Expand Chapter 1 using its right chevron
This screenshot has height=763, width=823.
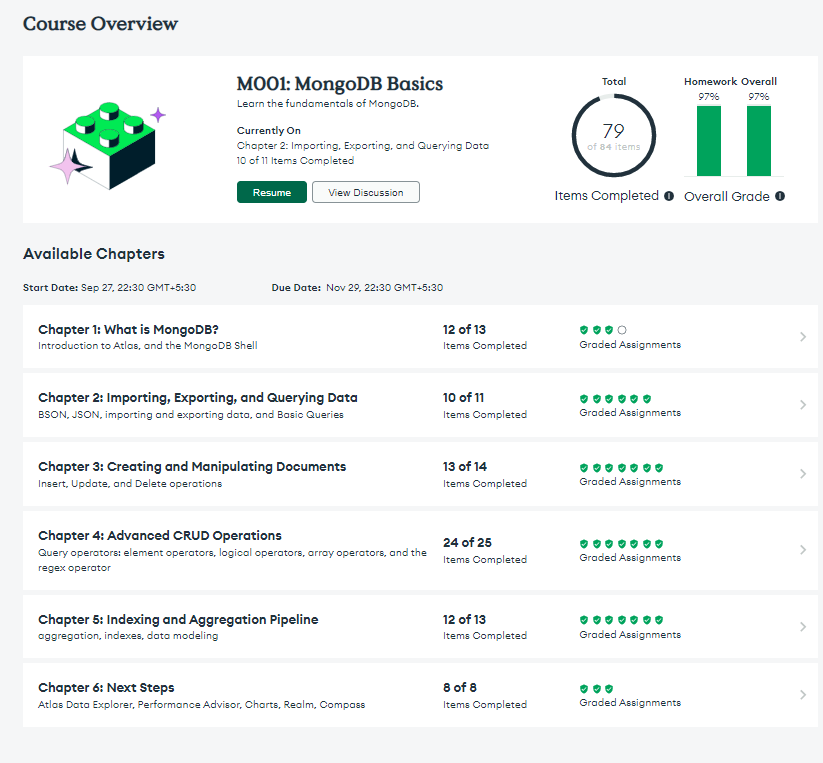[803, 337]
